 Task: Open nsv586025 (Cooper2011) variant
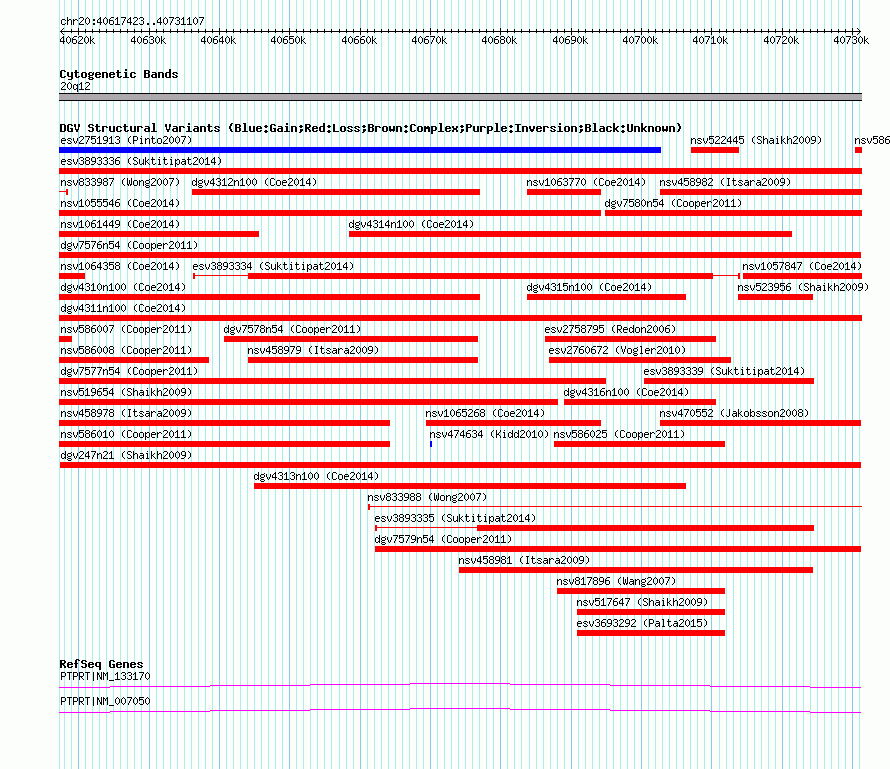tap(619, 434)
